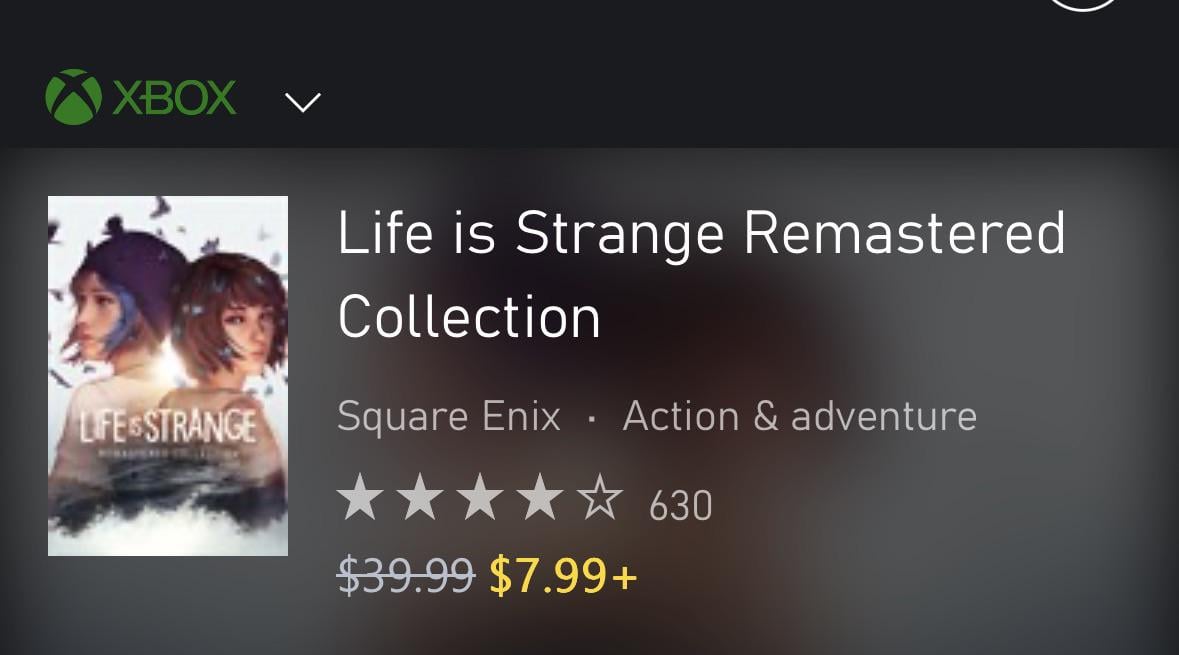Click the XBOX wordmark text
This screenshot has height=655, width=1179.
[x=175, y=98]
